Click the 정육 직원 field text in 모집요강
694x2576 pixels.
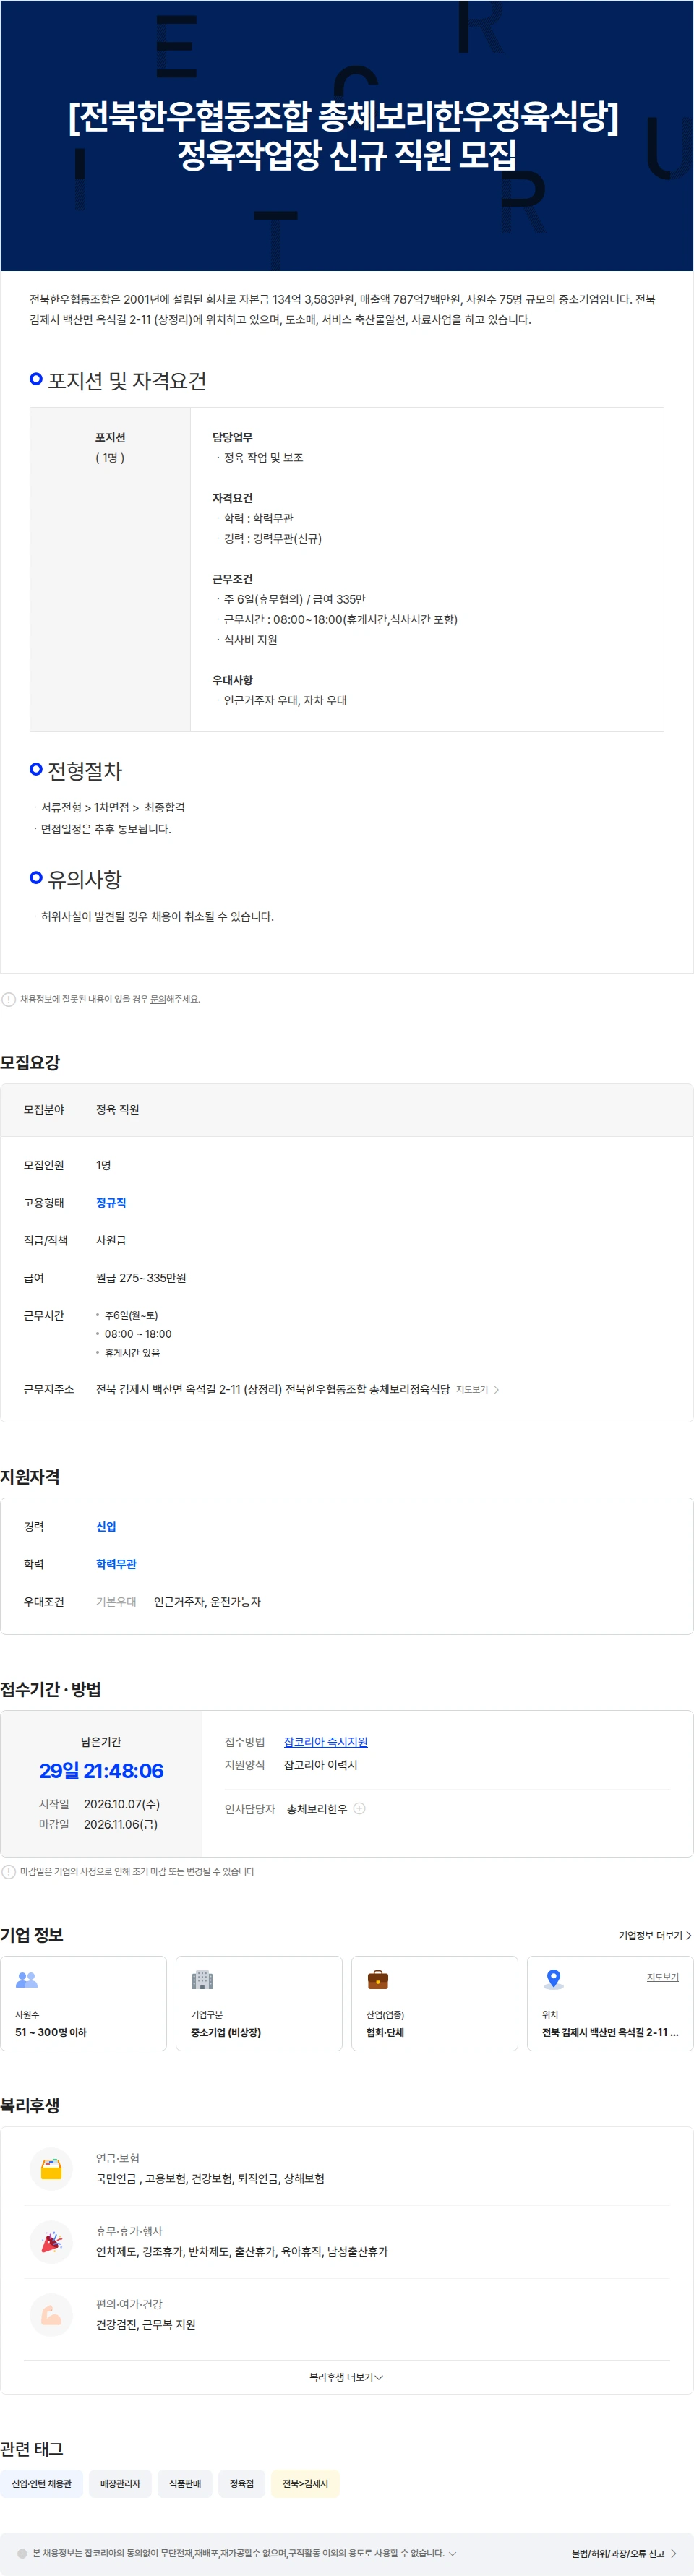pyautogui.click(x=117, y=1110)
